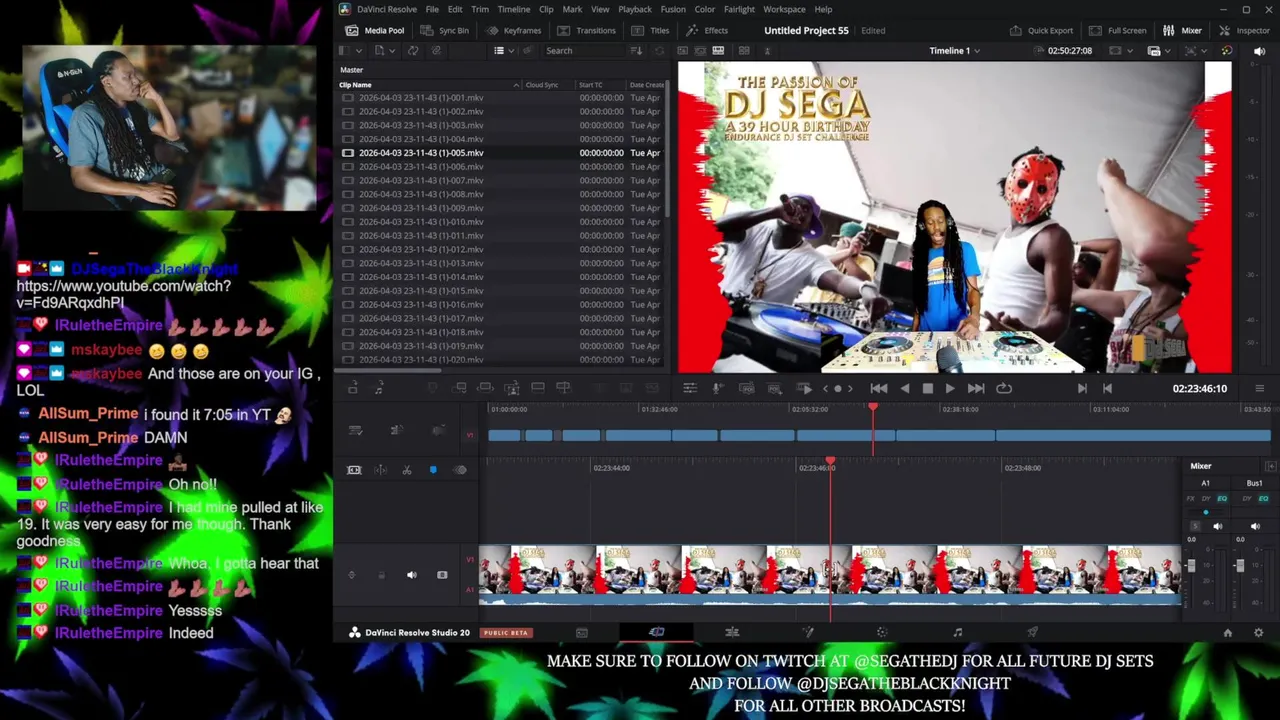Screen dimensions: 1280x720
Task: Click the media pool search field
Action: 585,50
